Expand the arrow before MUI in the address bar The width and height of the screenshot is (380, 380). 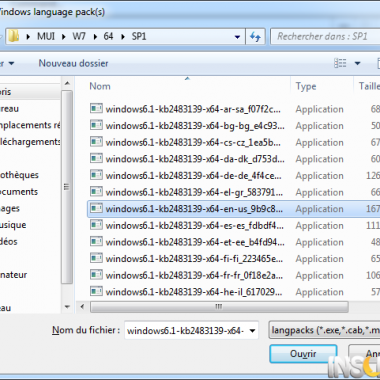point(28,37)
